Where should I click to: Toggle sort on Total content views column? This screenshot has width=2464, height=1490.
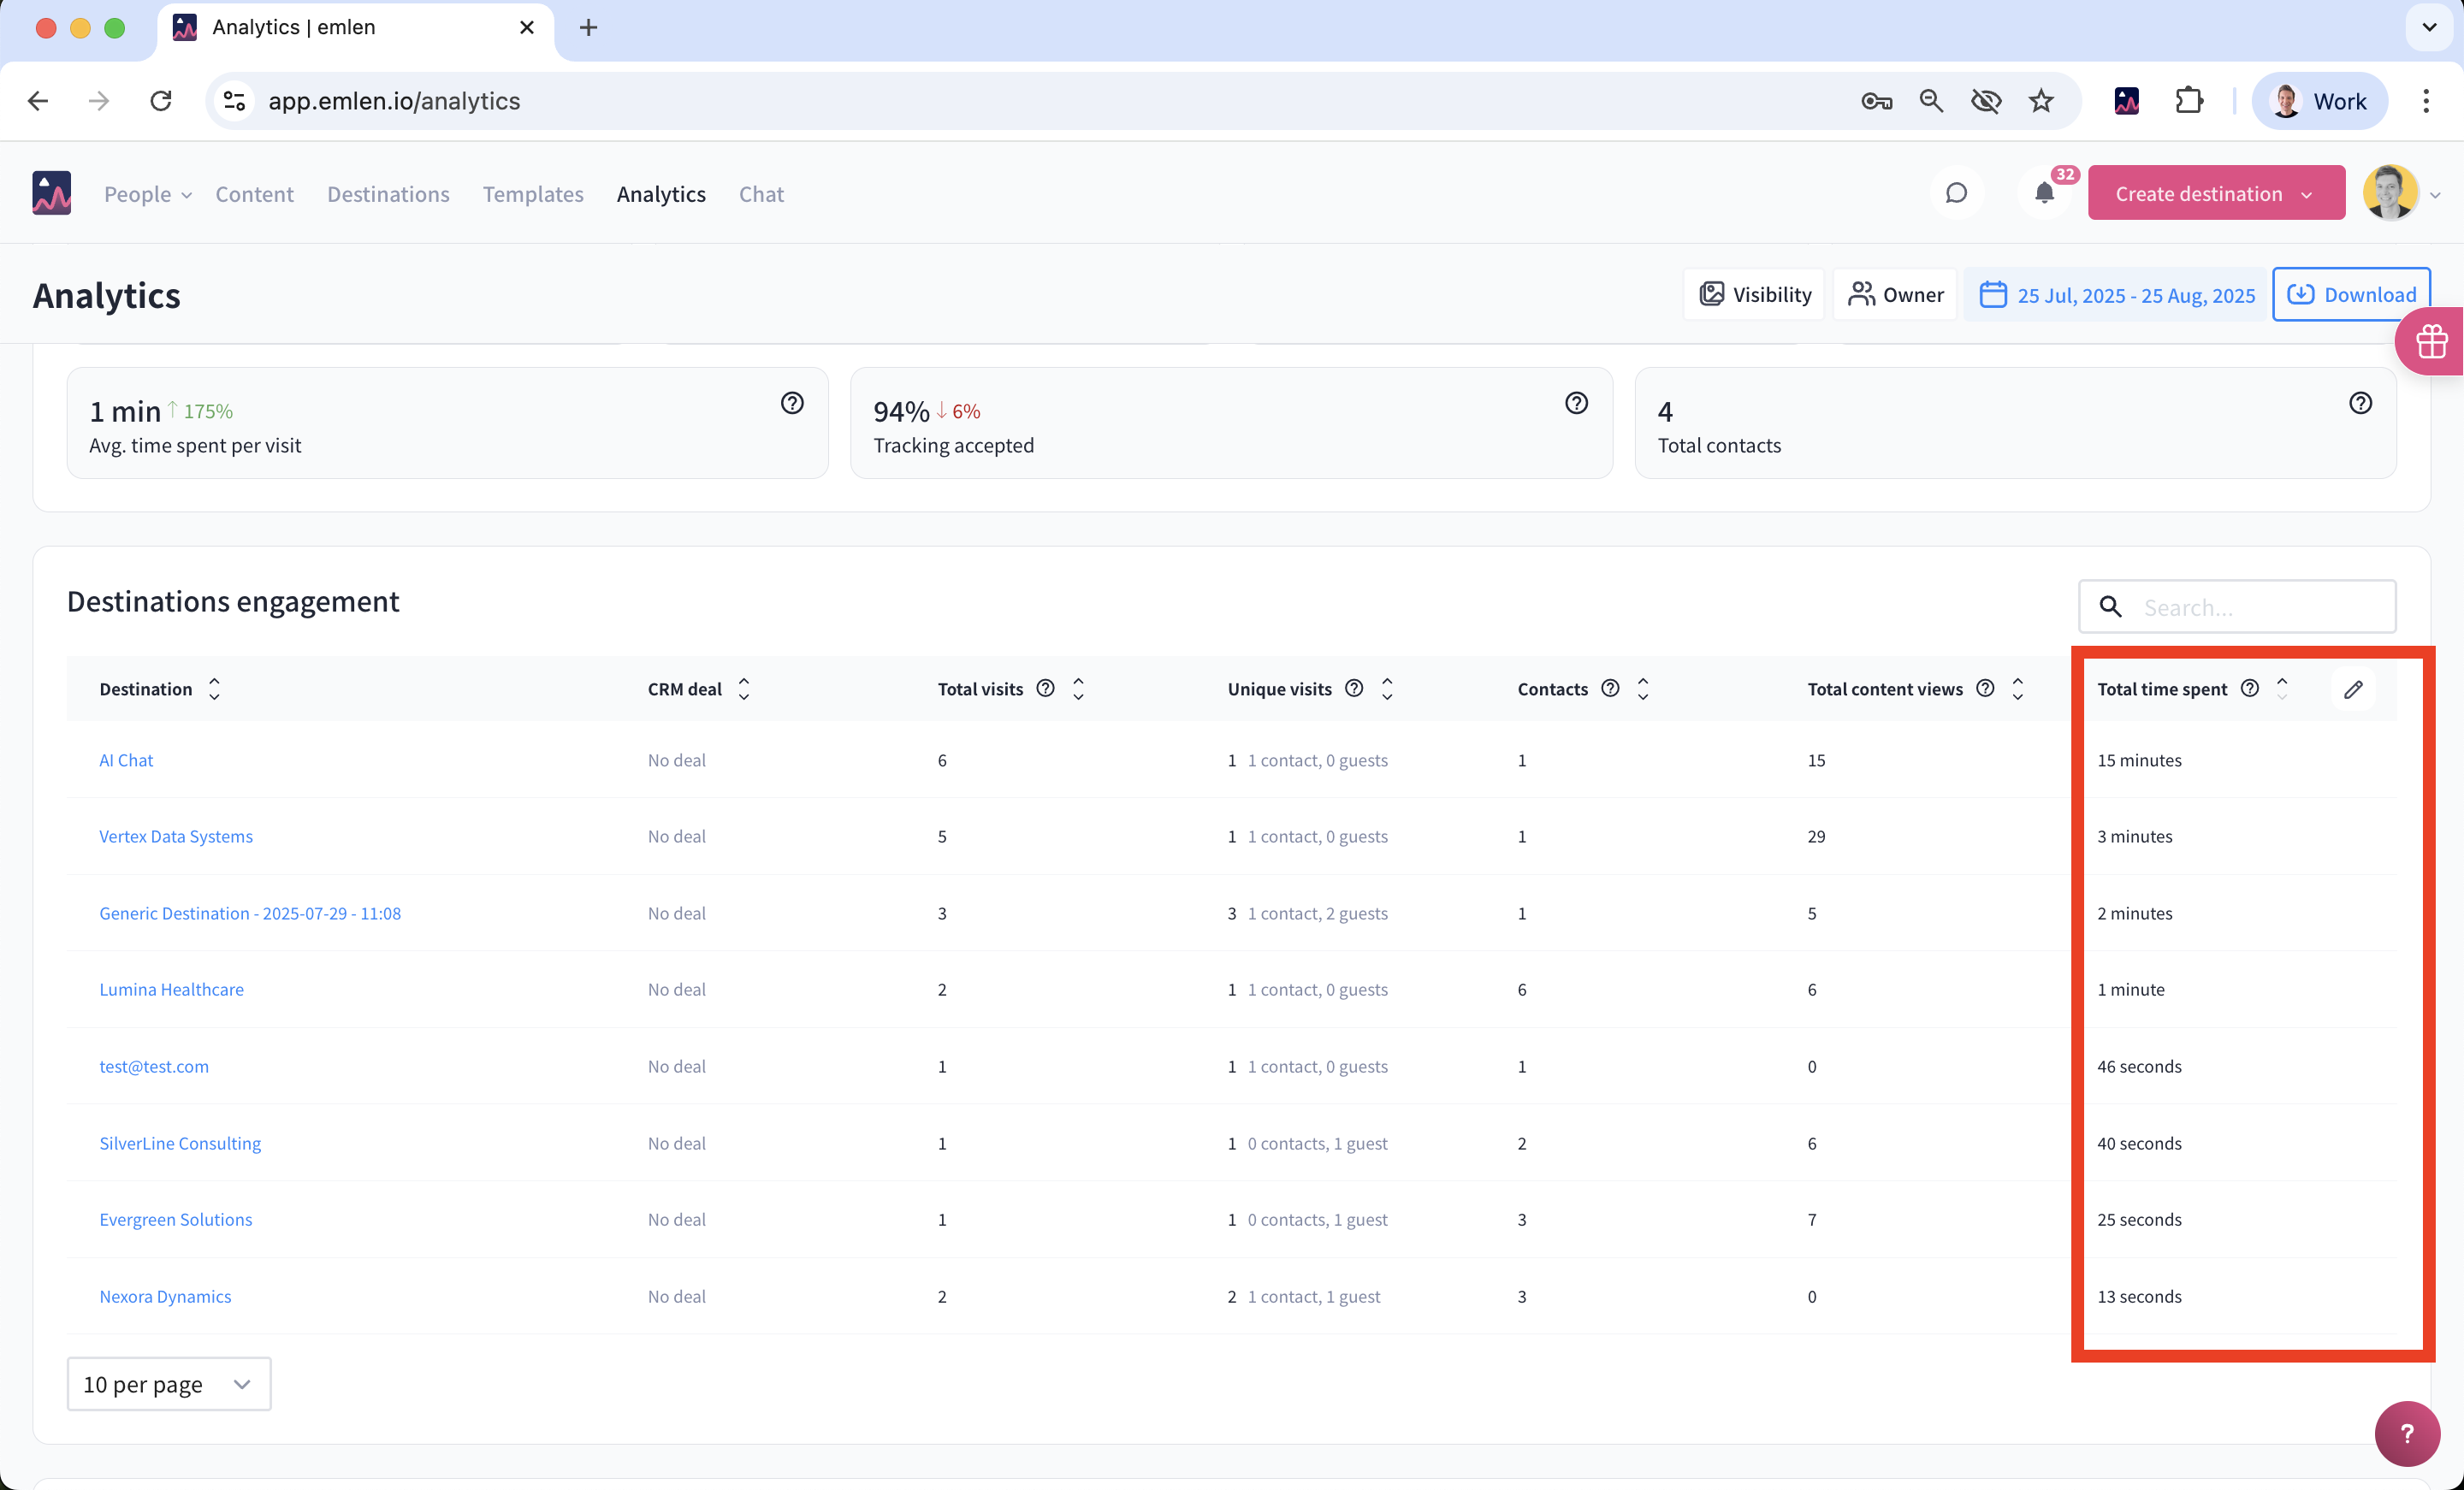coord(2018,689)
